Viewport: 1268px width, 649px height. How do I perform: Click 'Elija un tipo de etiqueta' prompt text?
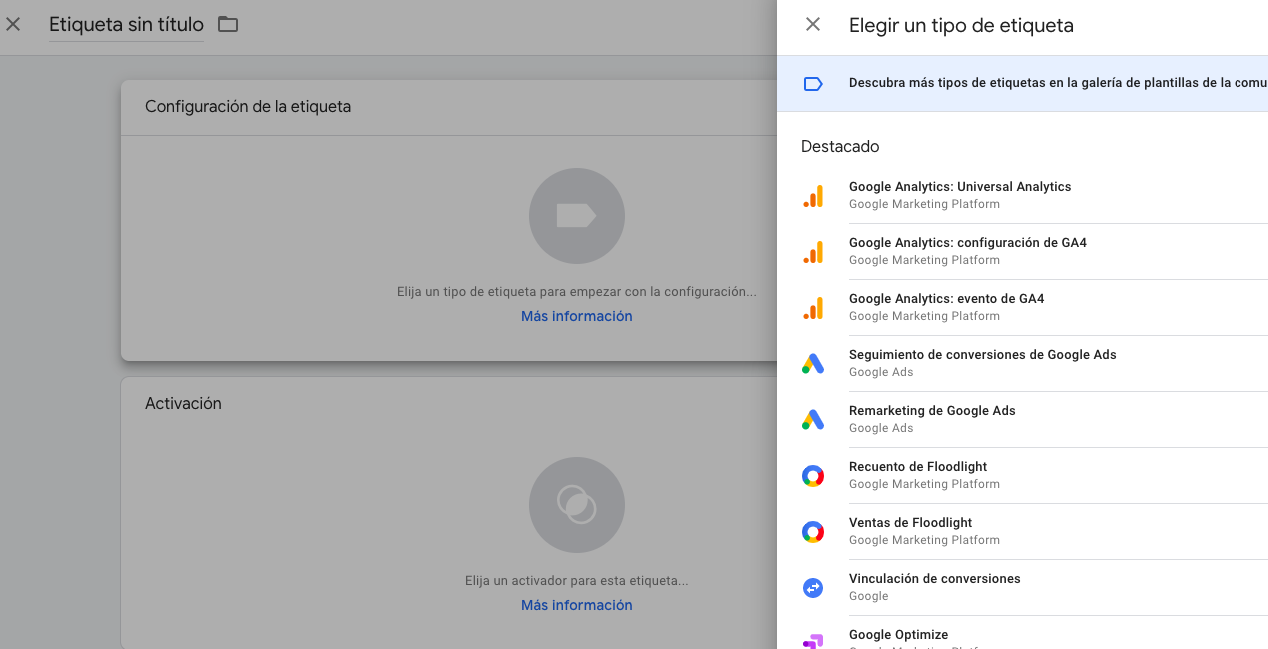(577, 292)
